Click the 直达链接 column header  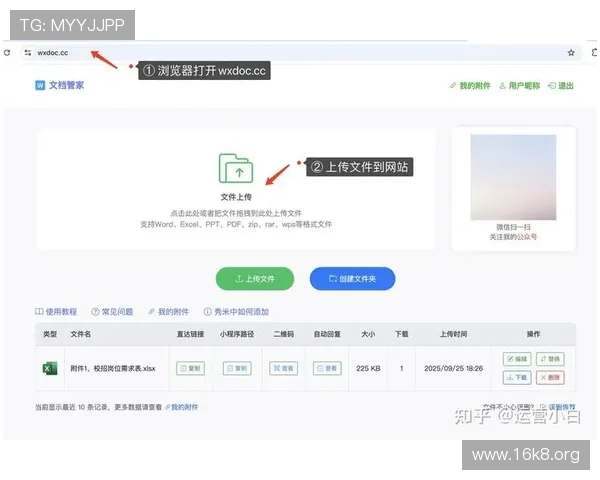190,334
